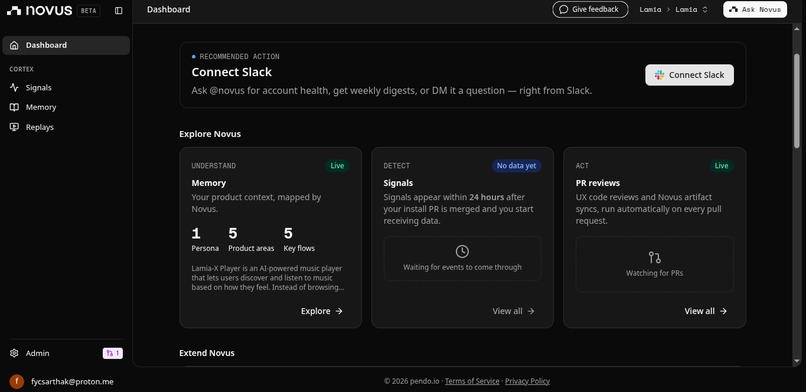Image resolution: width=806 pixels, height=392 pixels.
Task: Click Explore in the Memory card
Action: 322,311
